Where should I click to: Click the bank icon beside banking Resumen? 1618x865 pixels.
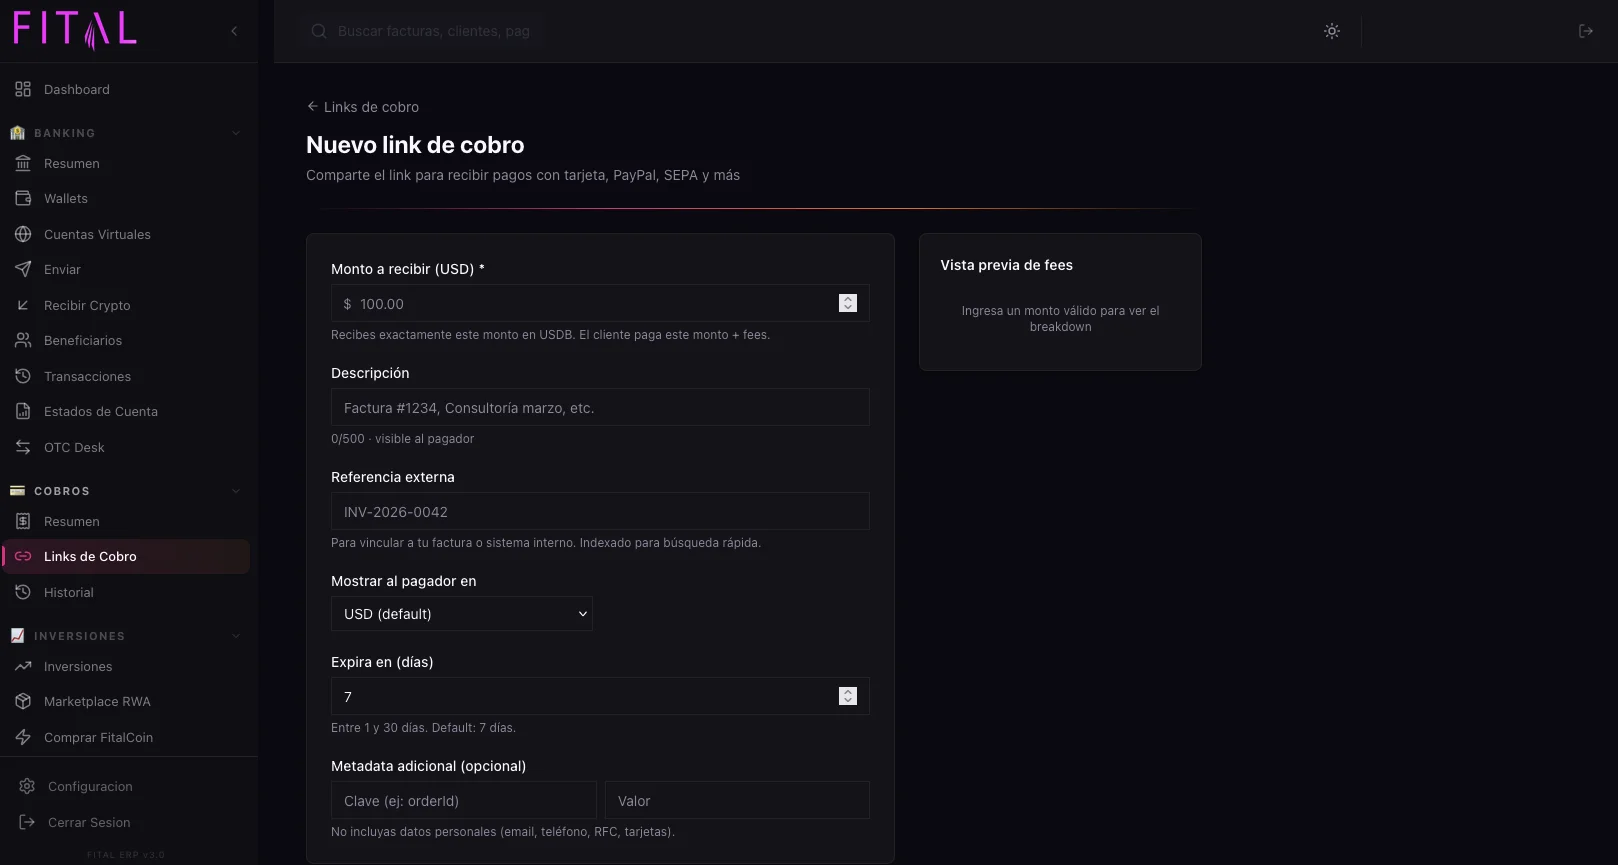(x=23, y=163)
